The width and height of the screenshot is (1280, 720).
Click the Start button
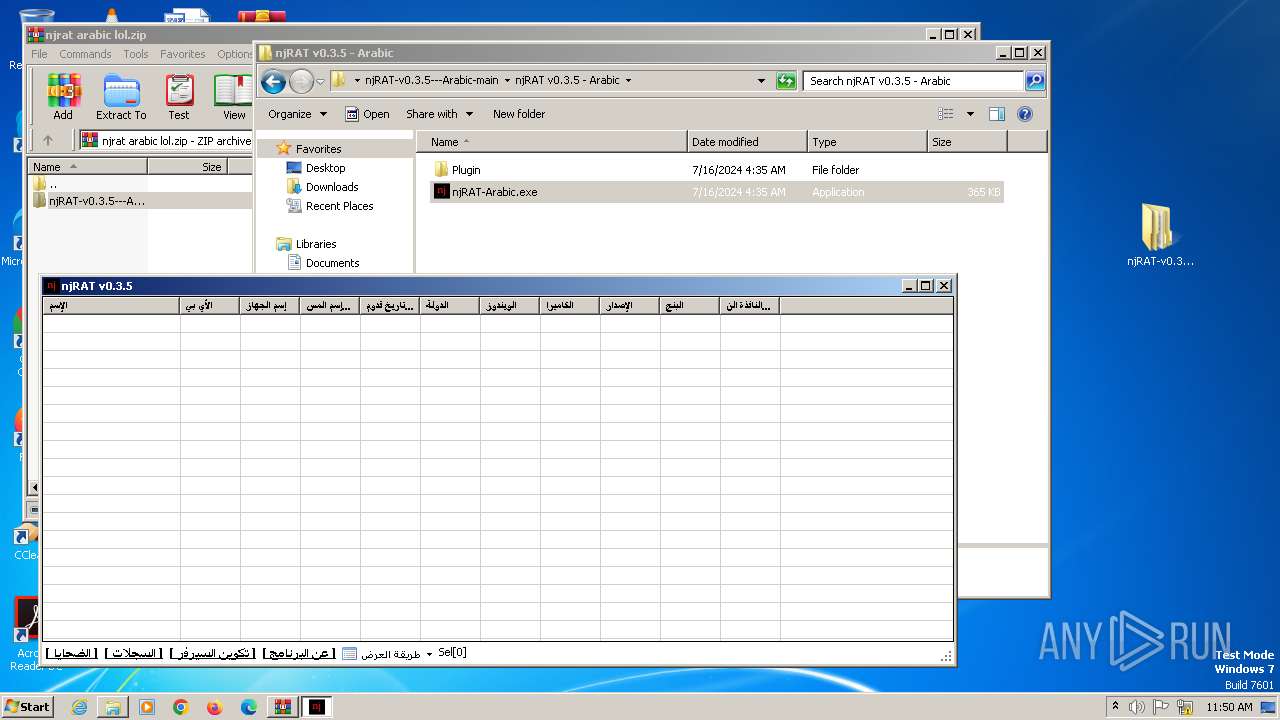(x=28, y=707)
